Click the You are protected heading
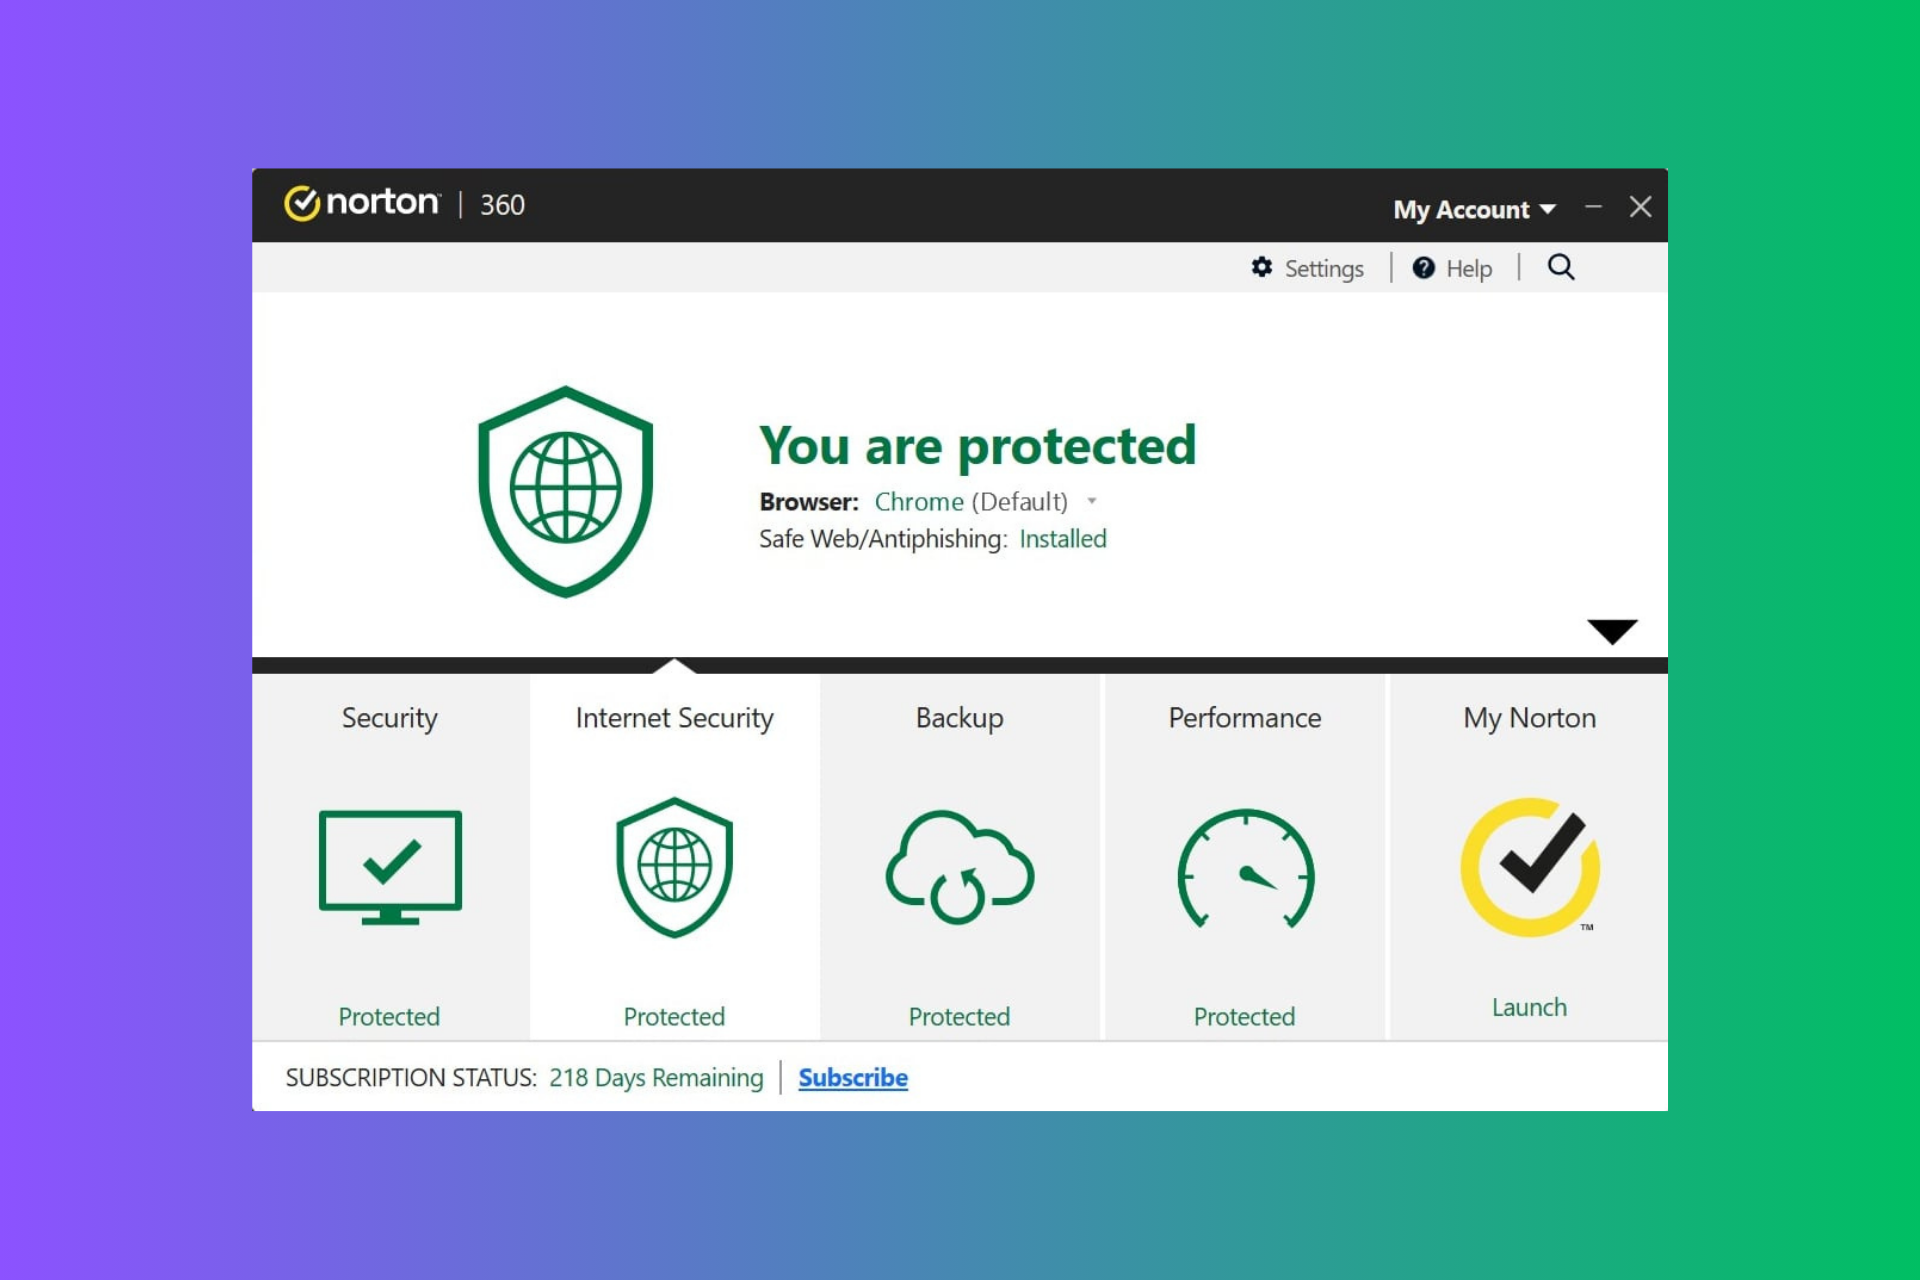The width and height of the screenshot is (1920, 1280). (977, 446)
